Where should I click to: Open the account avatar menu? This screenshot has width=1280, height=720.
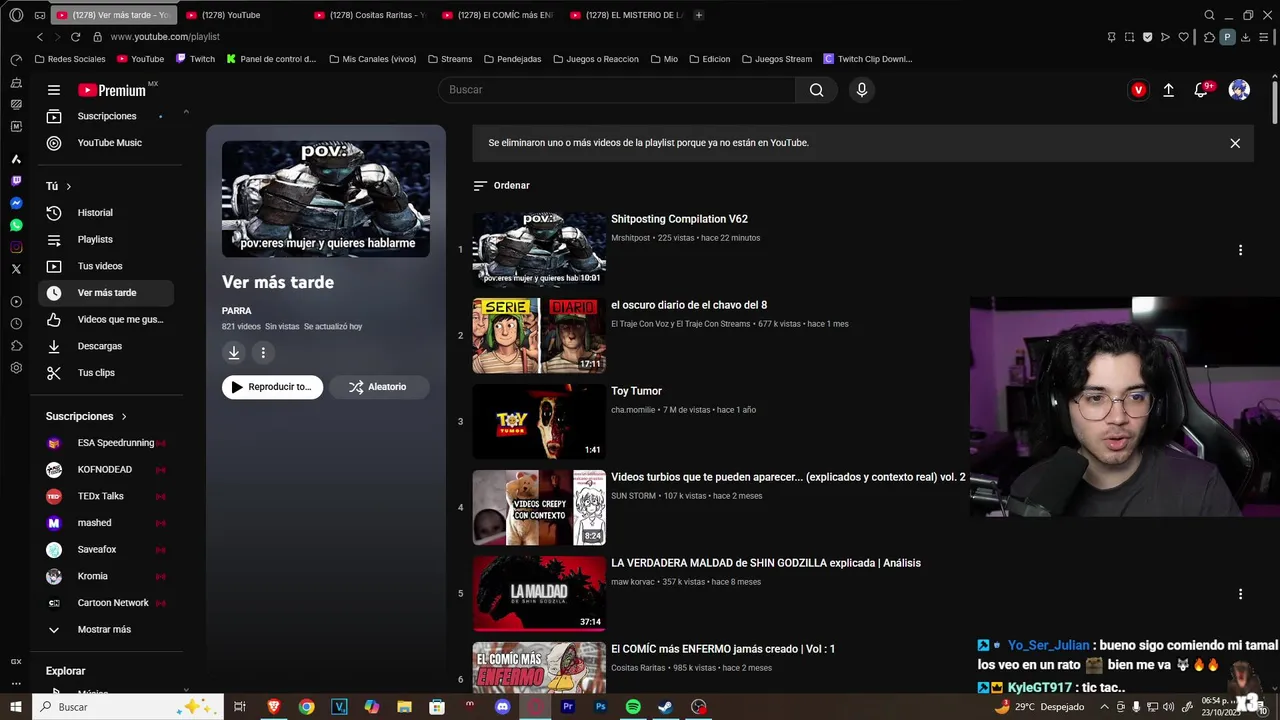click(1239, 90)
